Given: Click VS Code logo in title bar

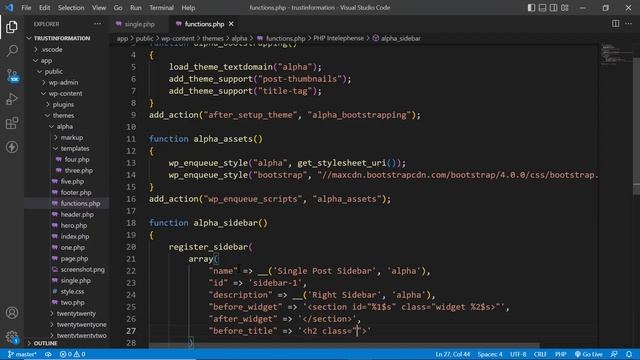Looking at the screenshot, I should (x=9, y=7).
